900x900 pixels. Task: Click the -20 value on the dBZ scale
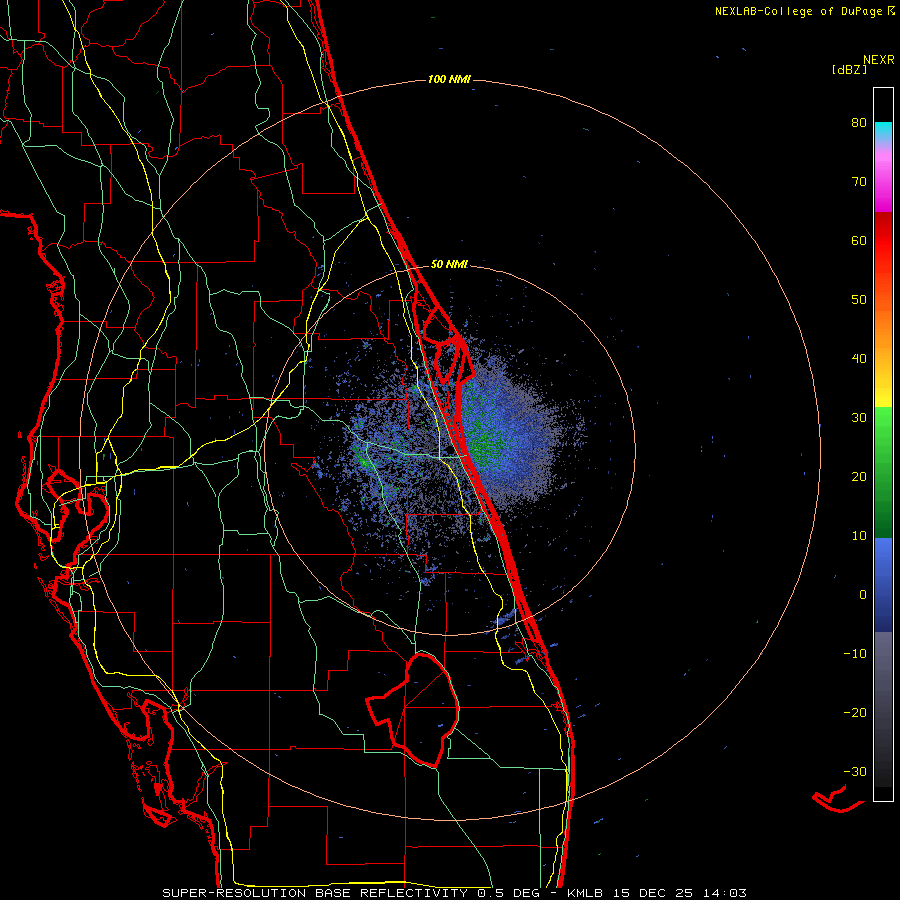[855, 713]
